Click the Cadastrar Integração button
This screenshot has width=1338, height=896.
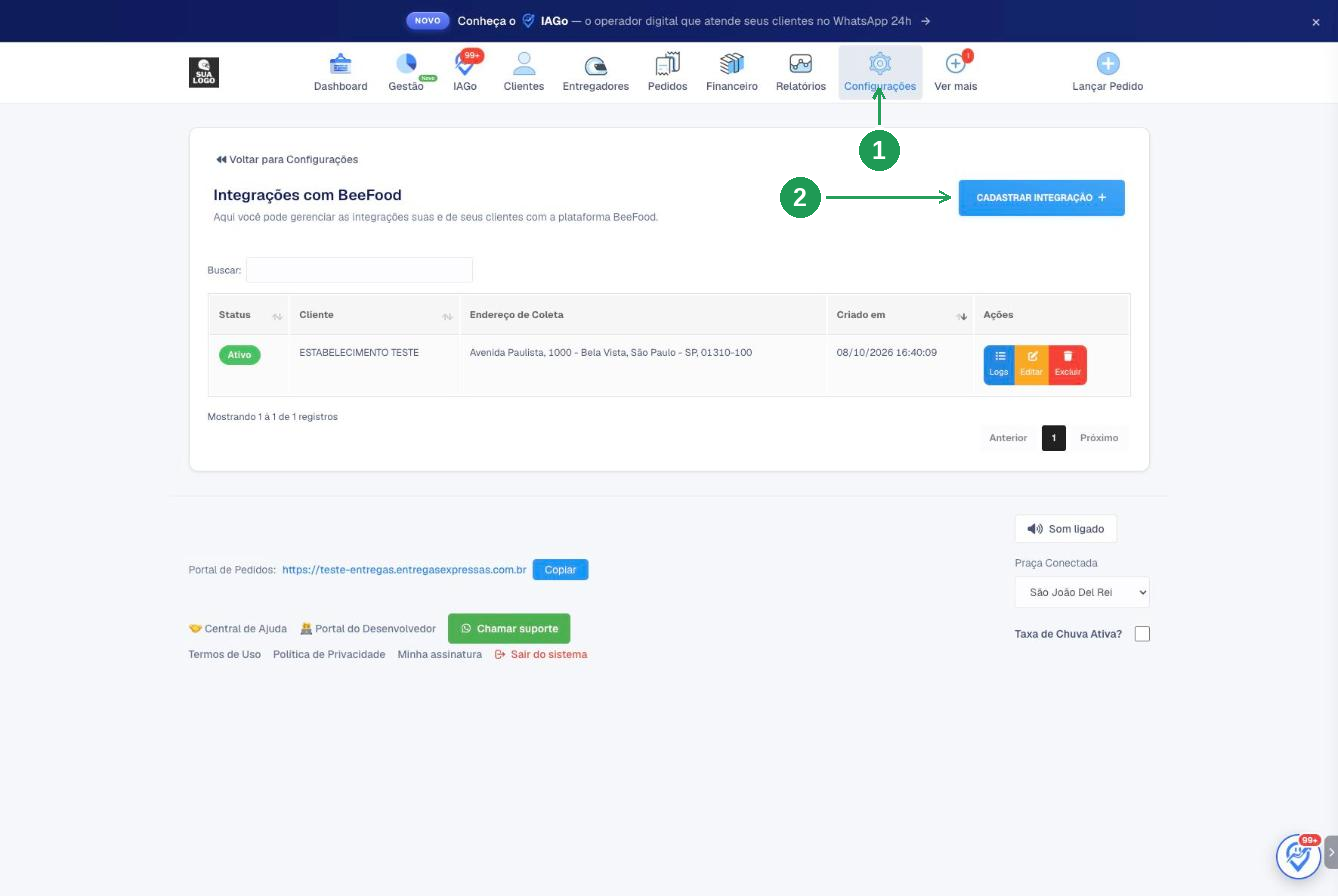point(1041,198)
